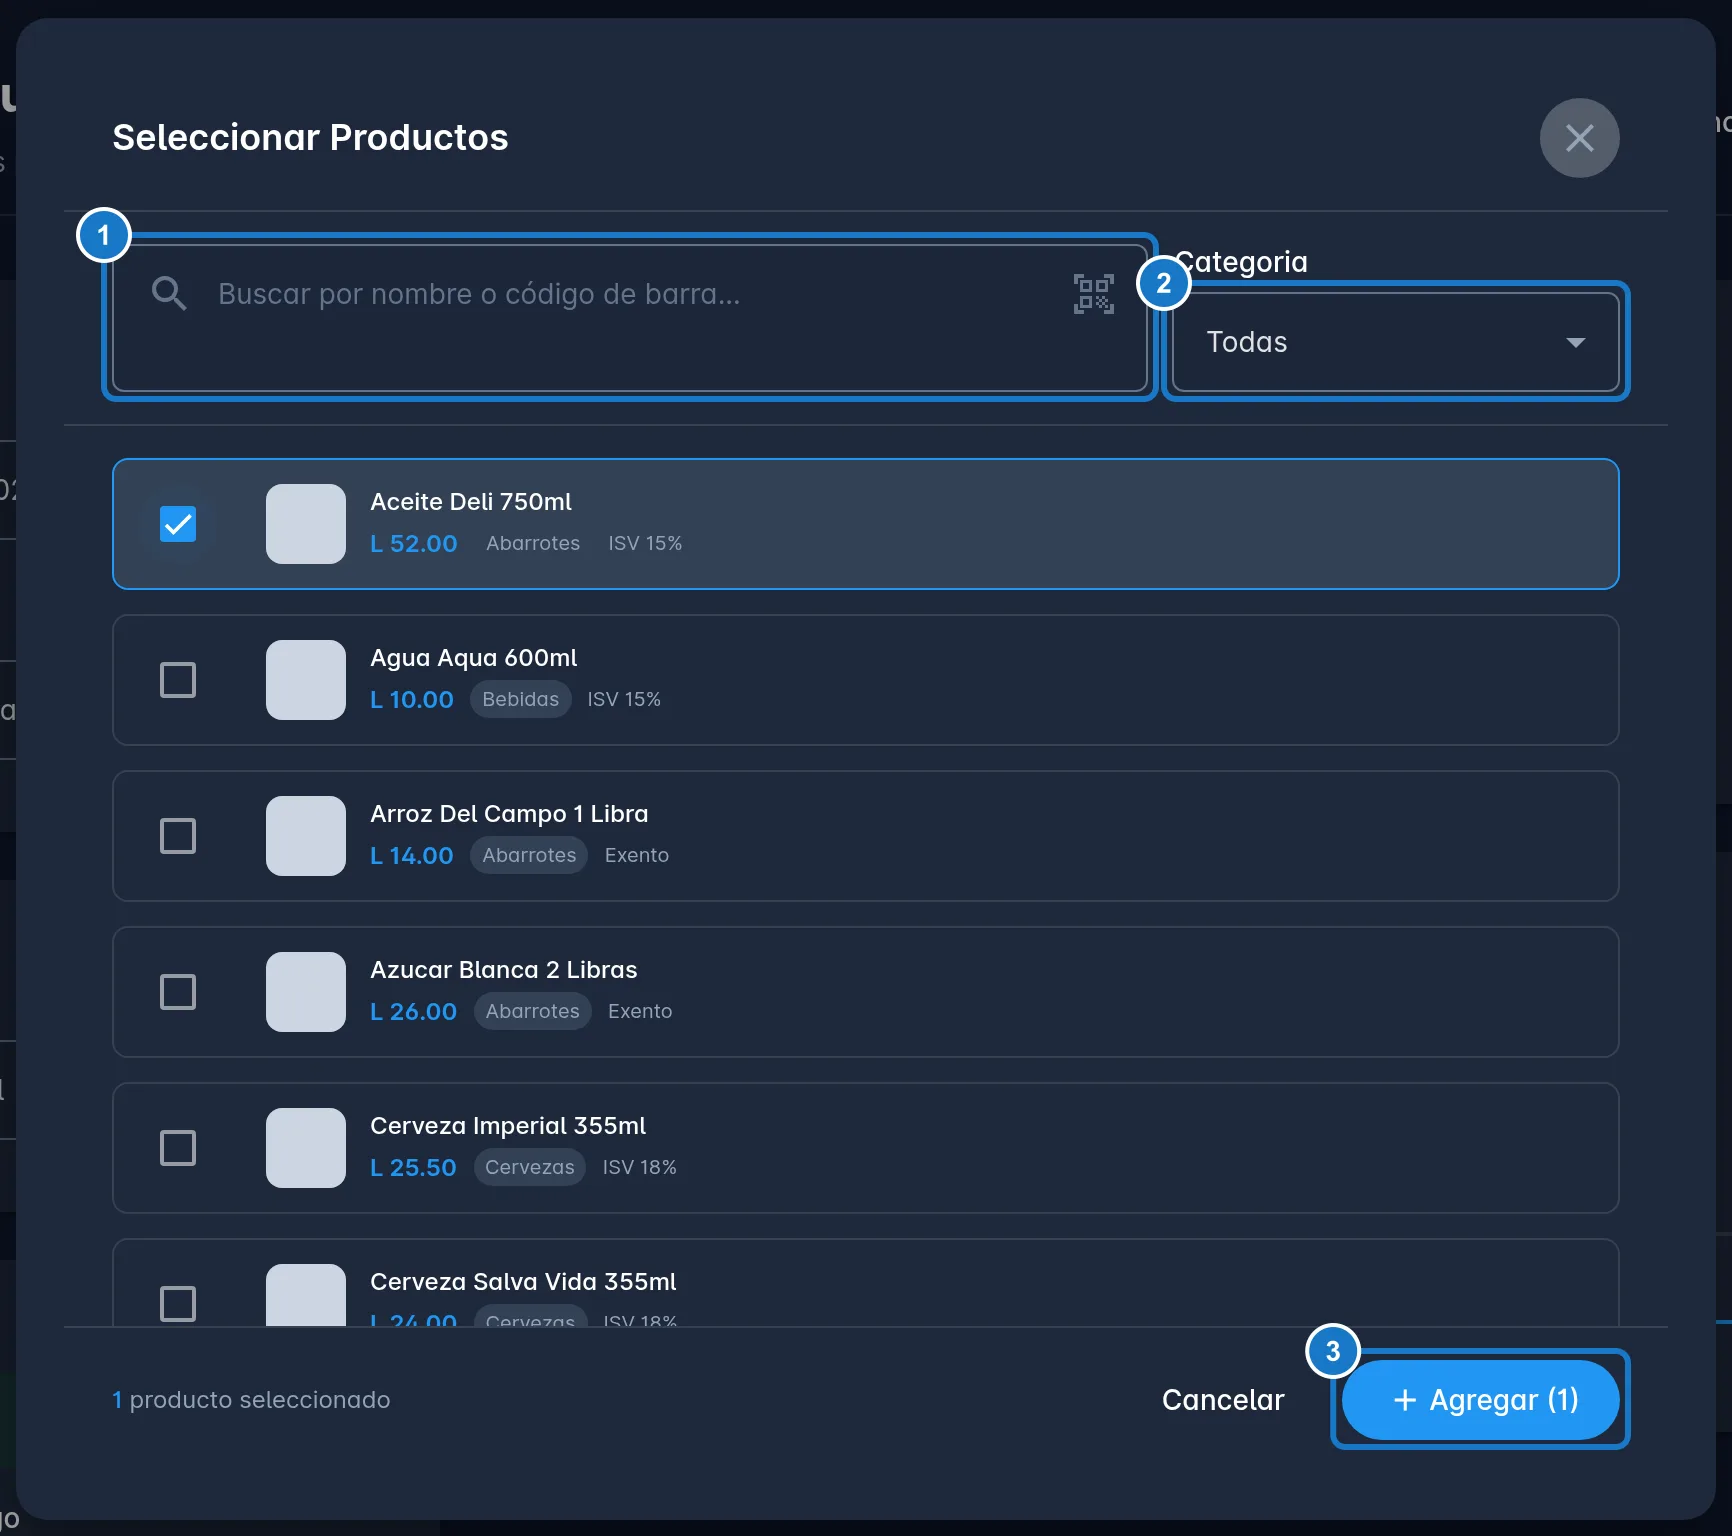The width and height of the screenshot is (1732, 1536).
Task: Click the Cerveza Salva Vida 355ml name
Action: click(523, 1282)
